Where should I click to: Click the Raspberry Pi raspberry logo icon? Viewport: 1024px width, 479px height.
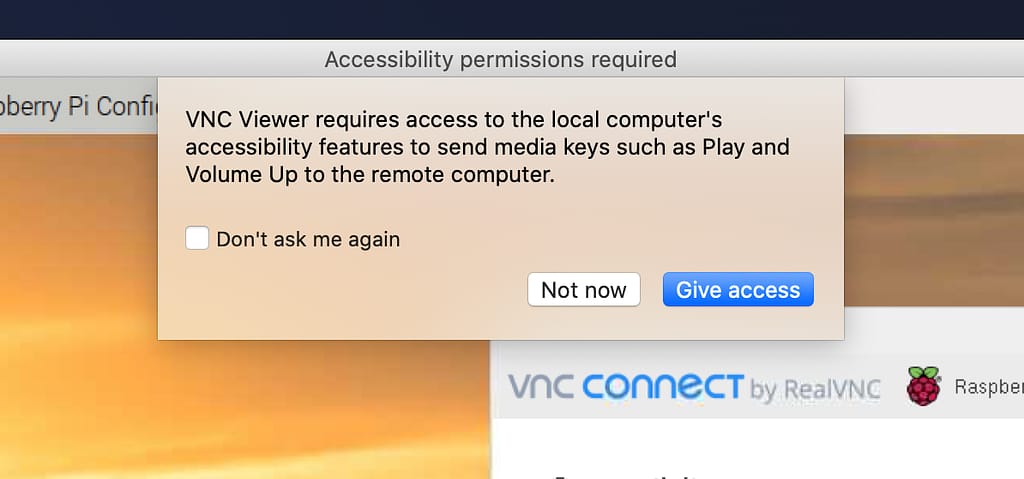point(924,386)
